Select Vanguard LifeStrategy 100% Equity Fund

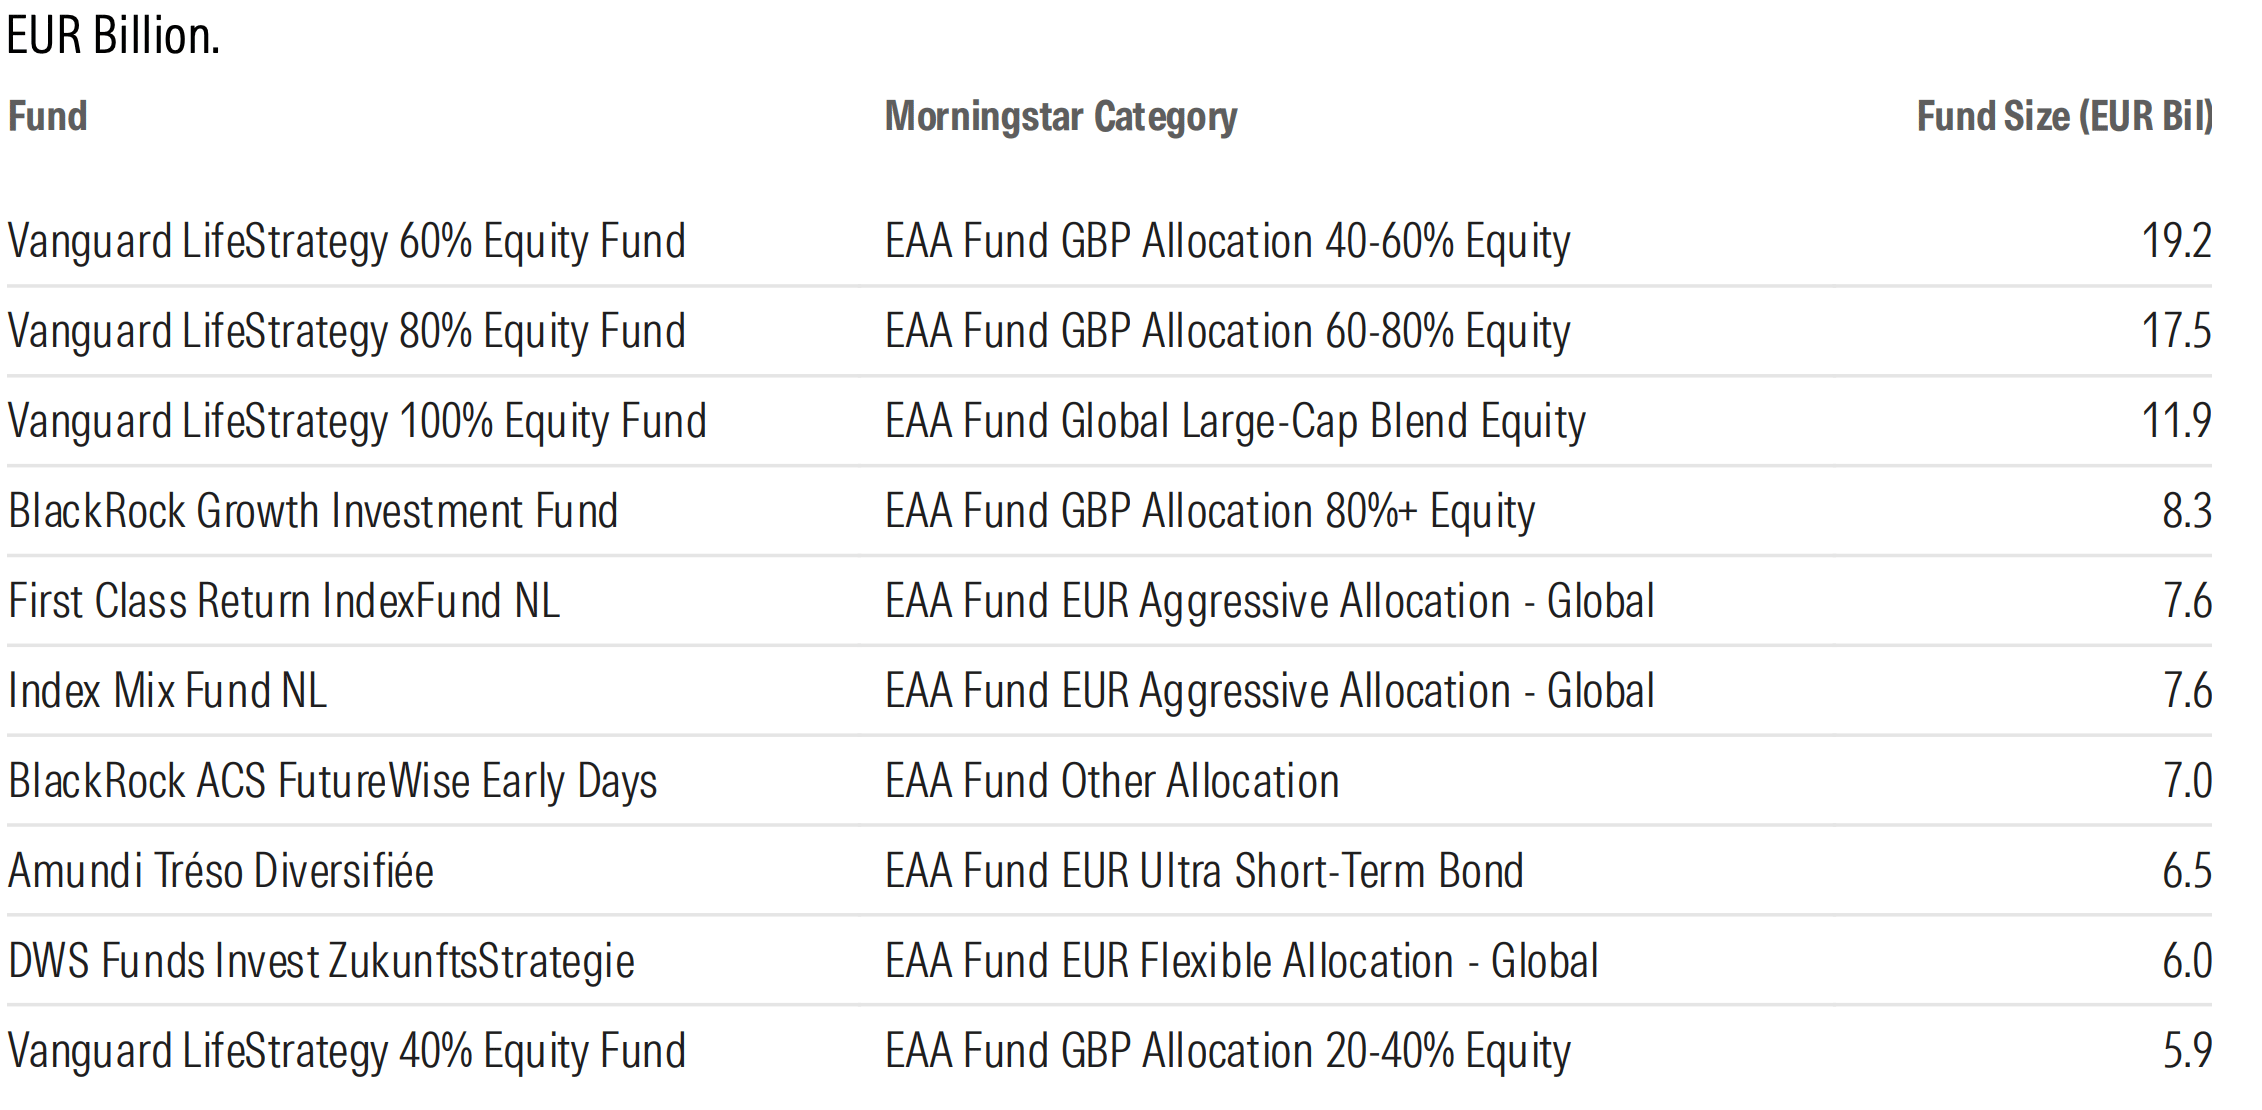(x=357, y=422)
